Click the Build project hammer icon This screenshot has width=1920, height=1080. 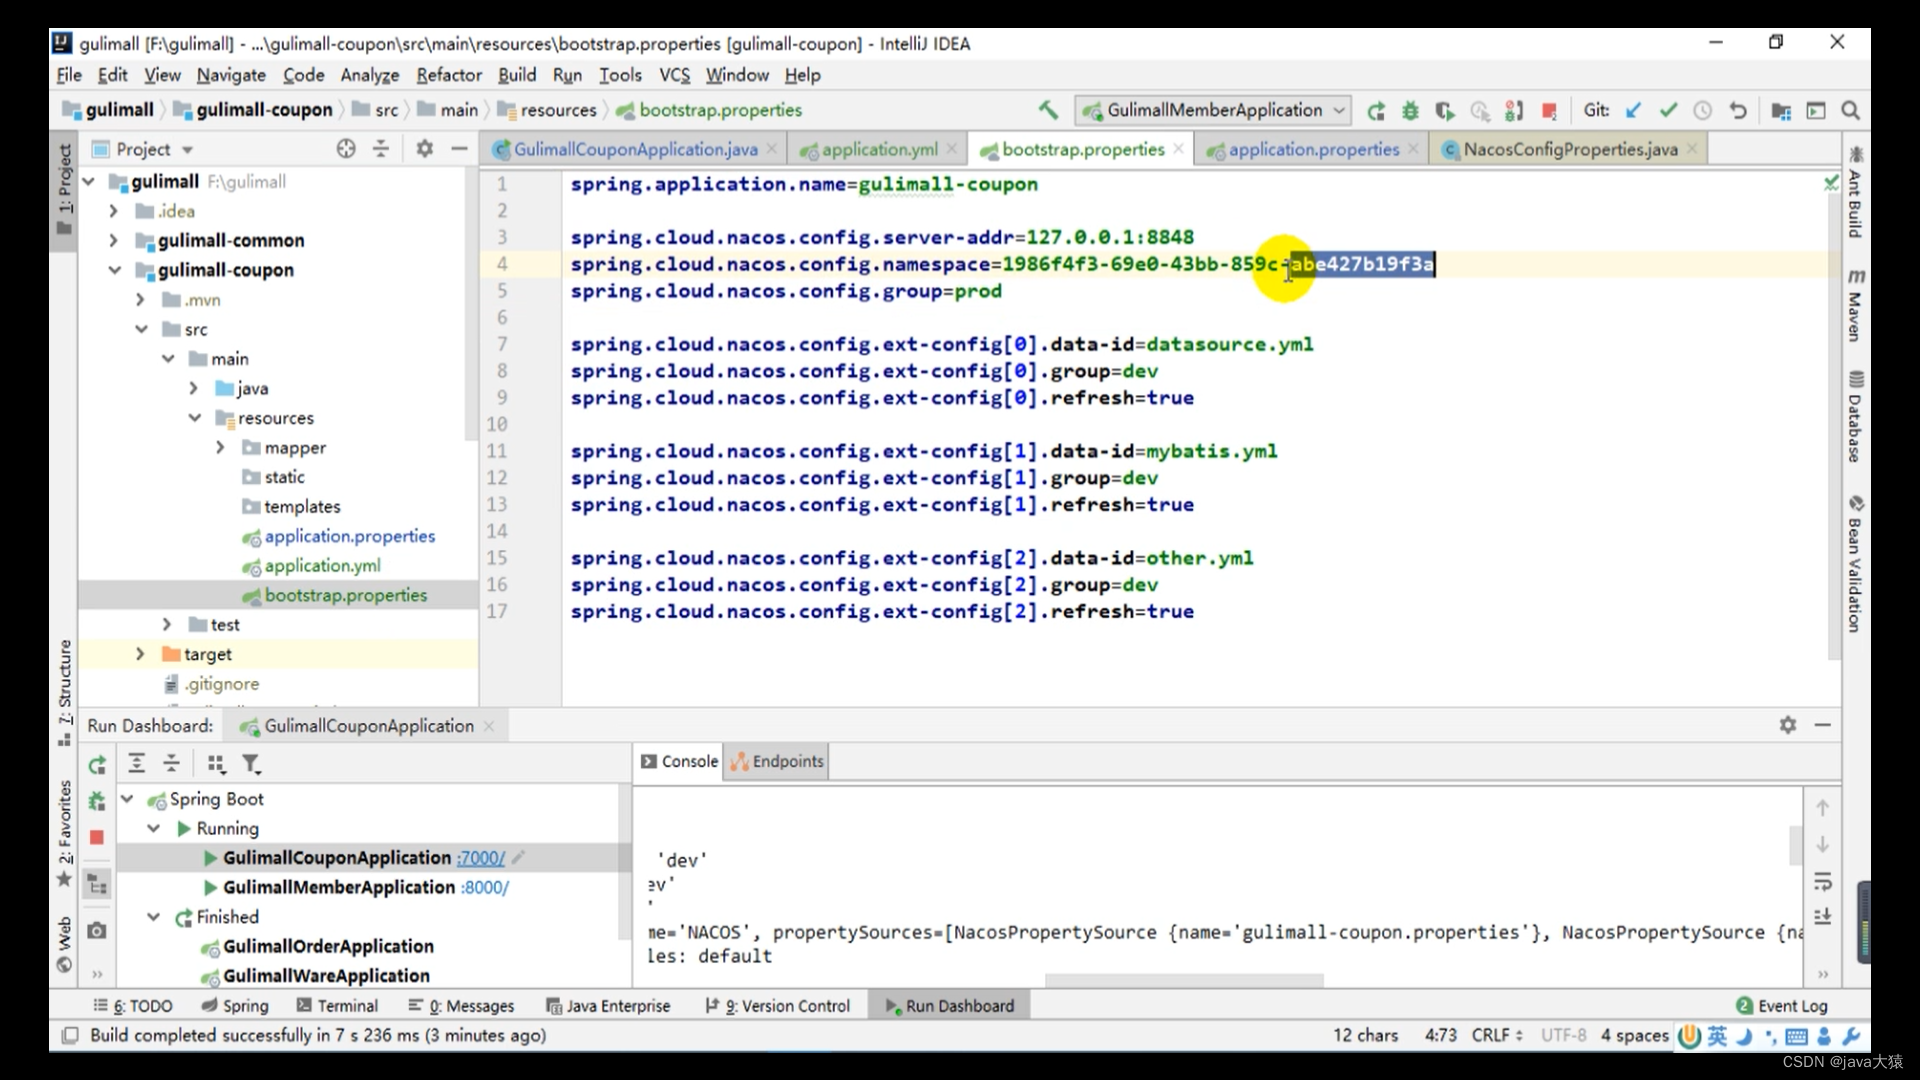[1048, 110]
